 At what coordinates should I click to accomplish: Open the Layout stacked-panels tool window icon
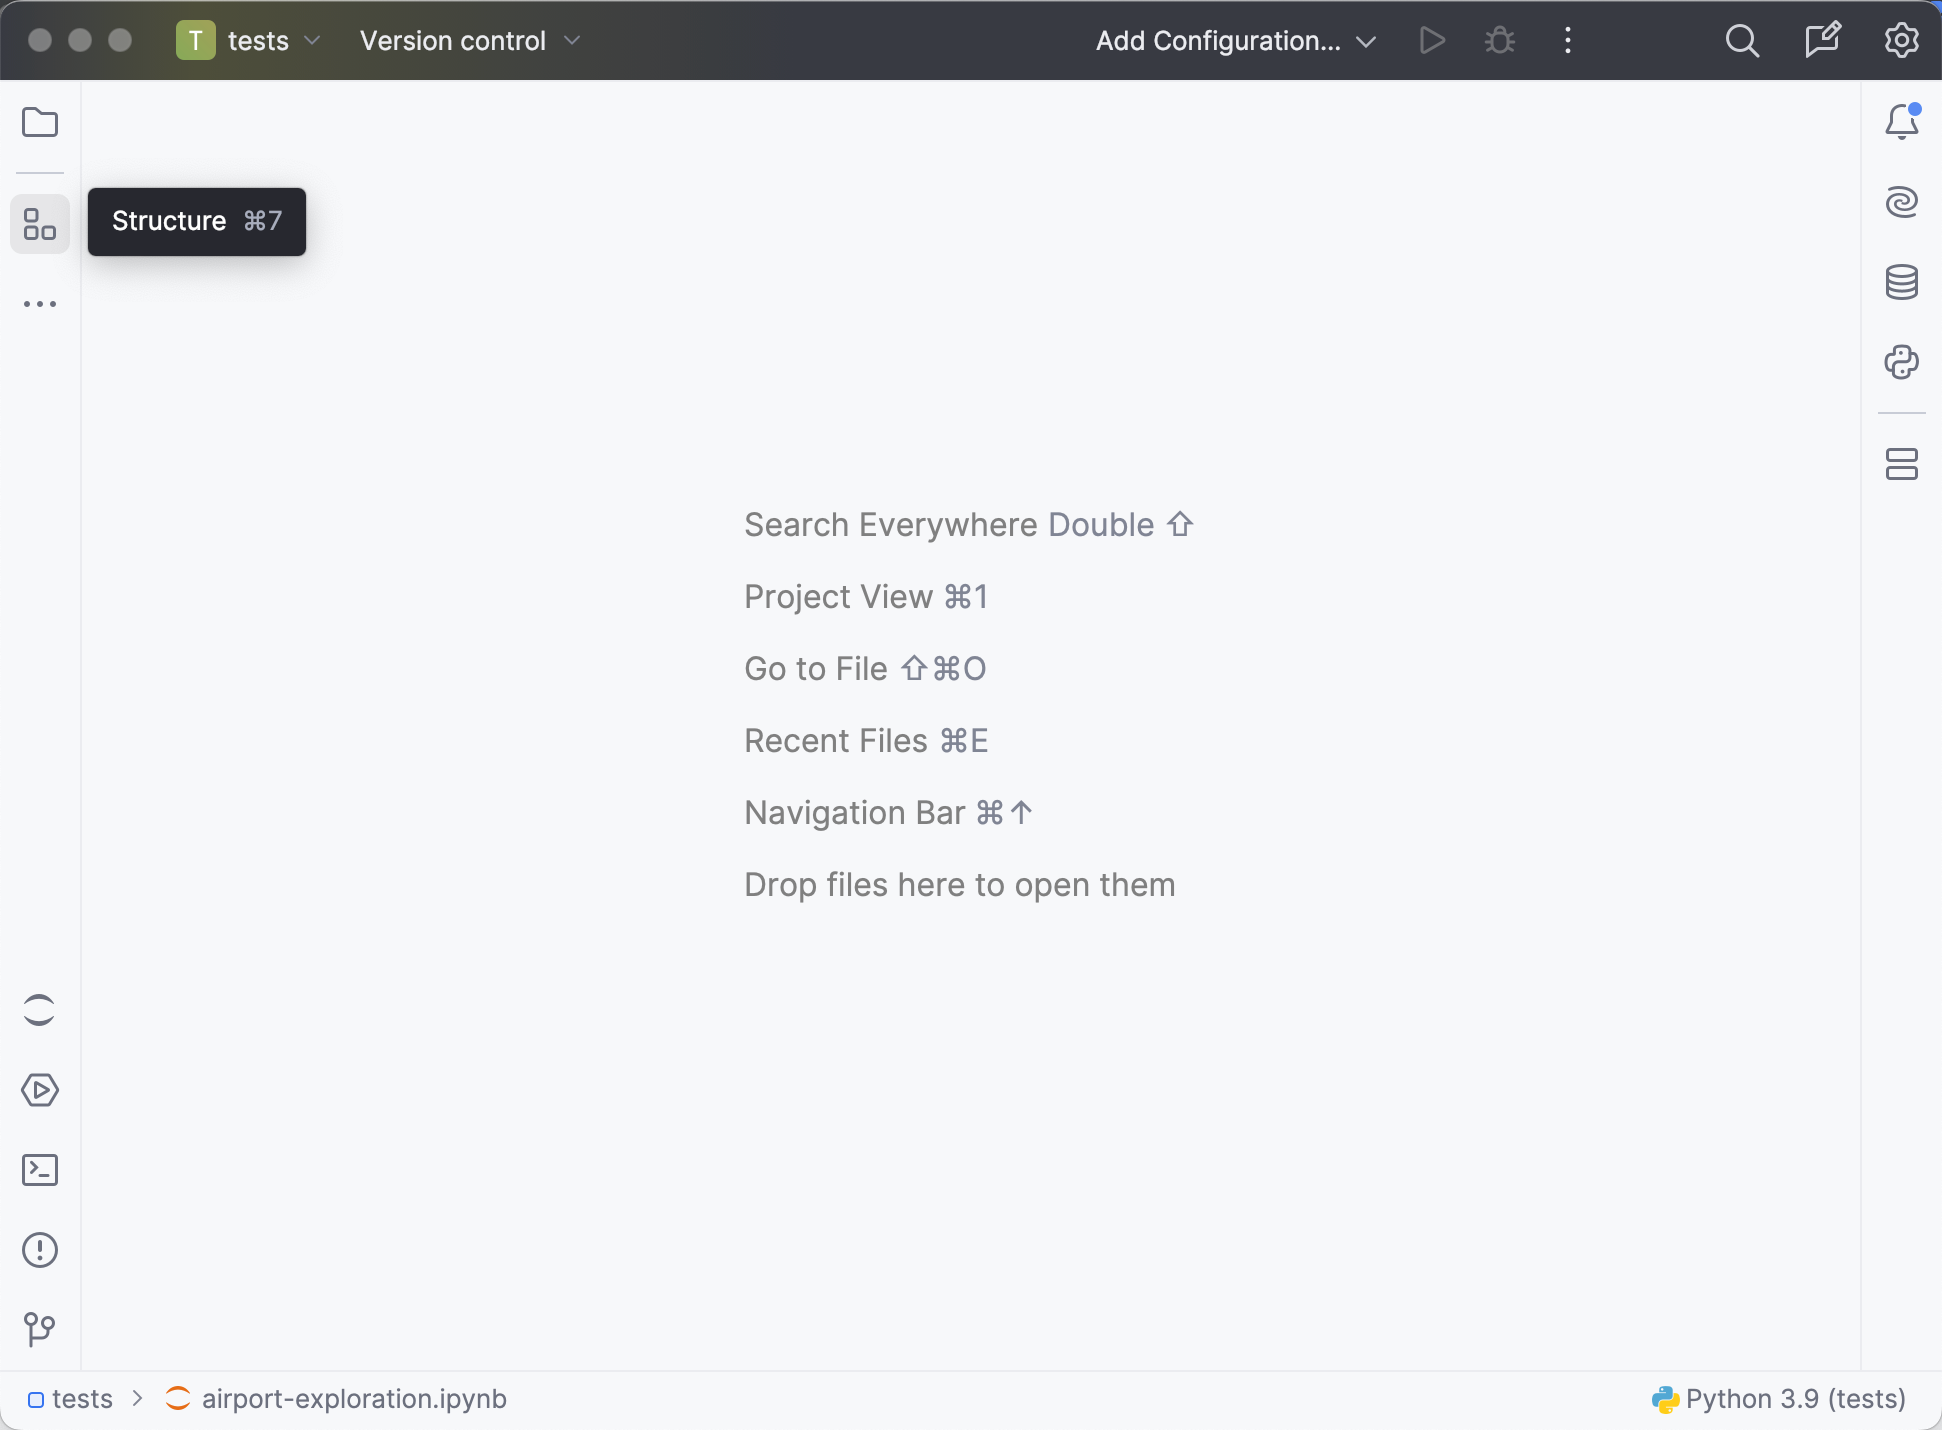tap(1902, 464)
